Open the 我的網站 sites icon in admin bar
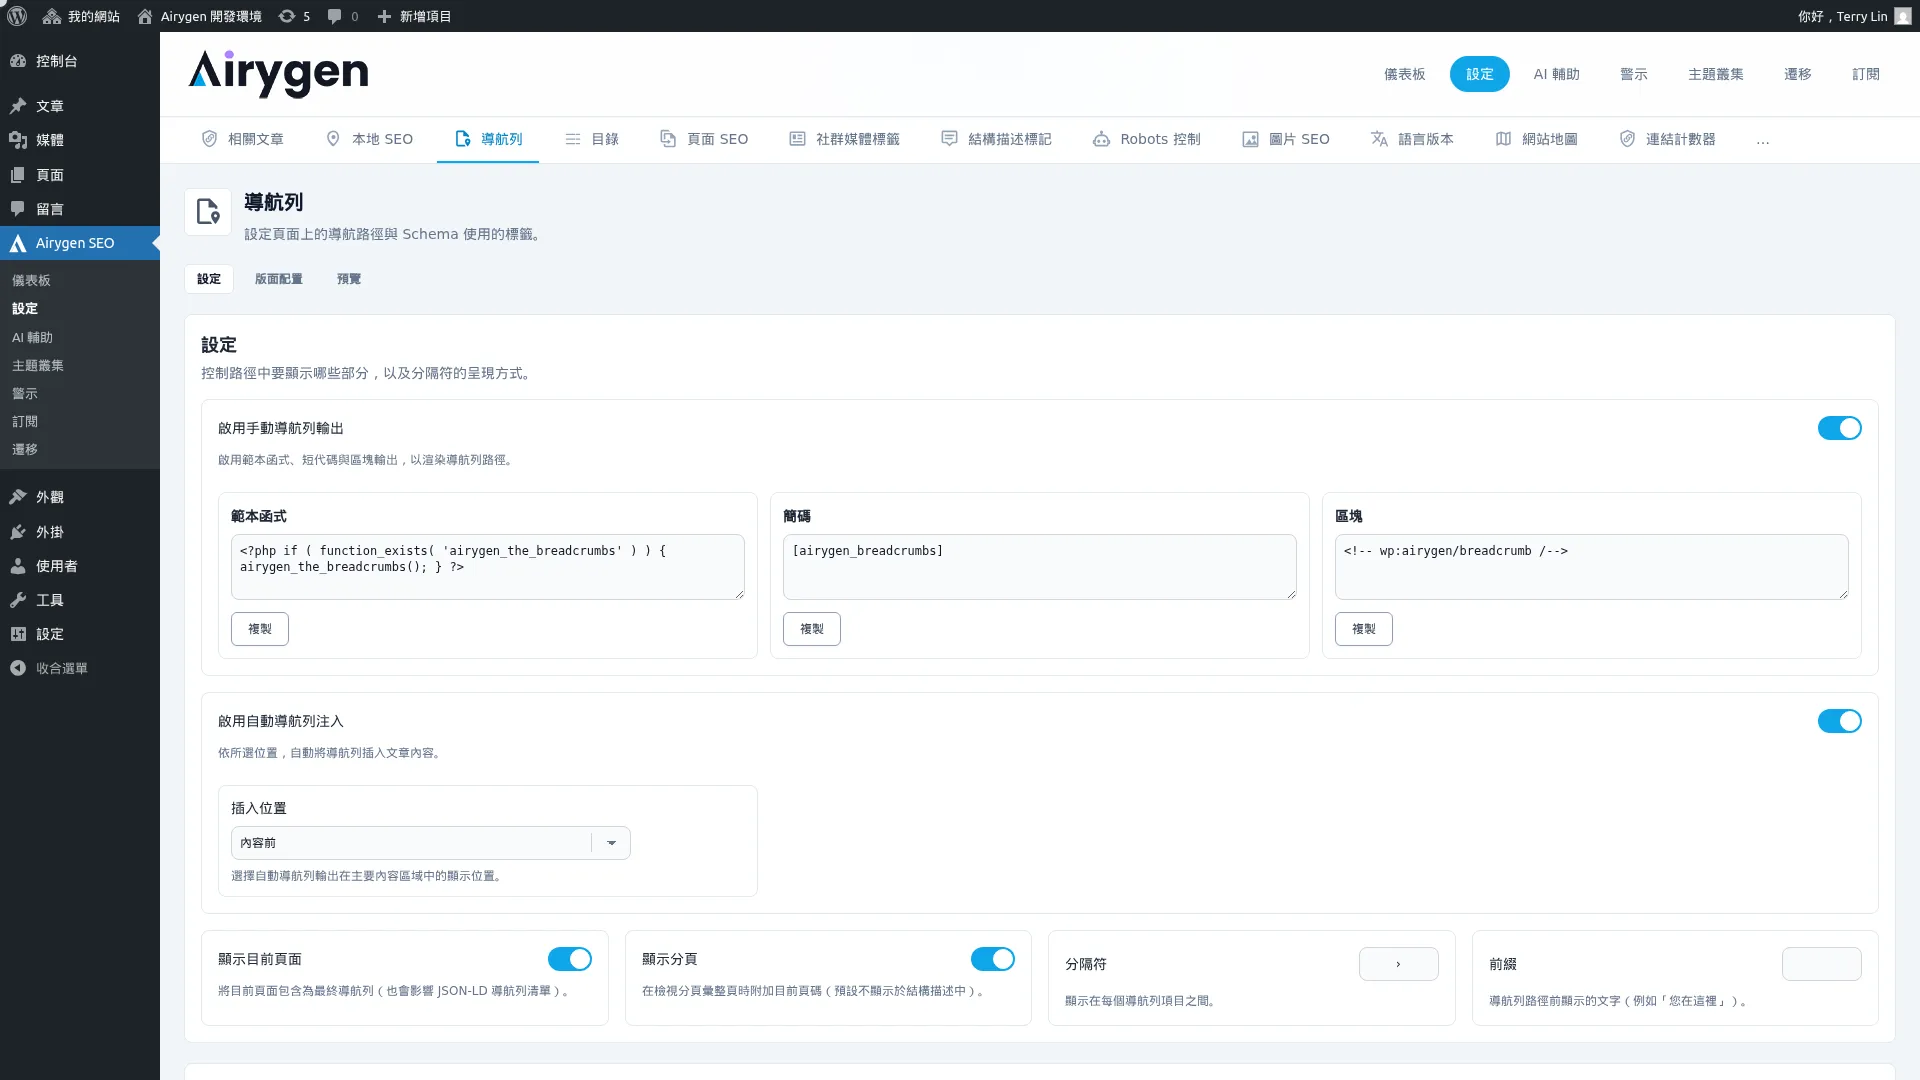Viewport: 1920px width, 1080px height. [x=51, y=16]
